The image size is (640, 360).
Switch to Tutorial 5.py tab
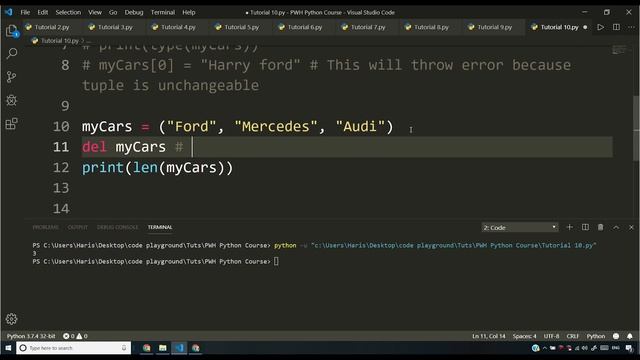[242, 27]
